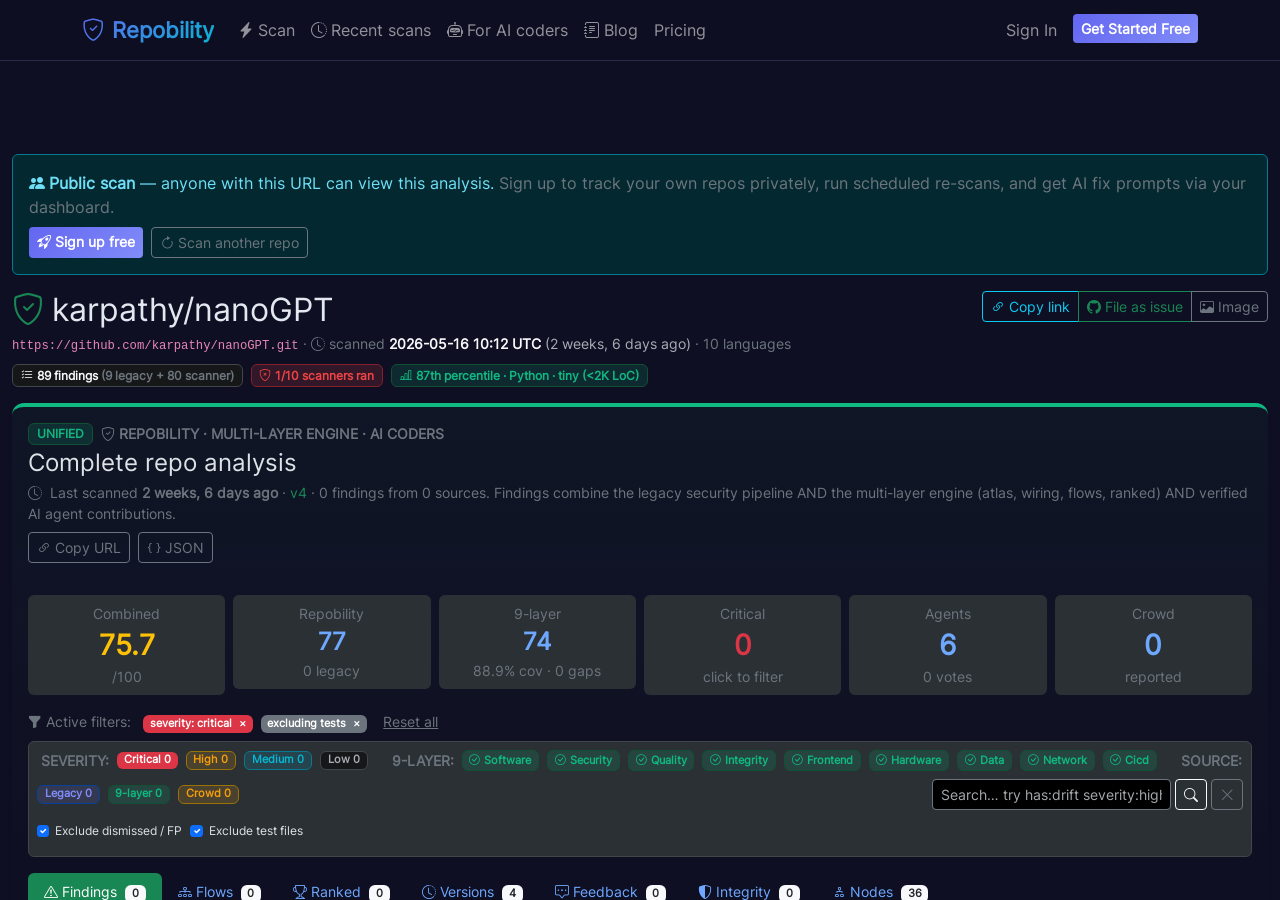Click the magnifier search button
The image size is (1280, 900).
click(x=1191, y=794)
